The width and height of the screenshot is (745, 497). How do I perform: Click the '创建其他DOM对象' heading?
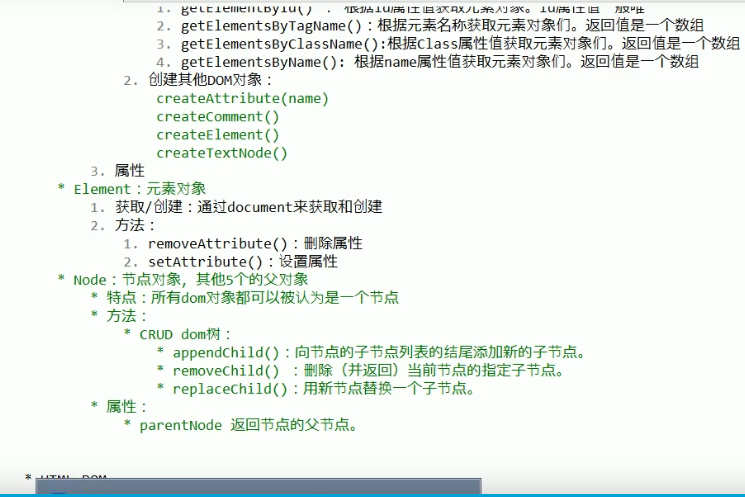(198, 80)
